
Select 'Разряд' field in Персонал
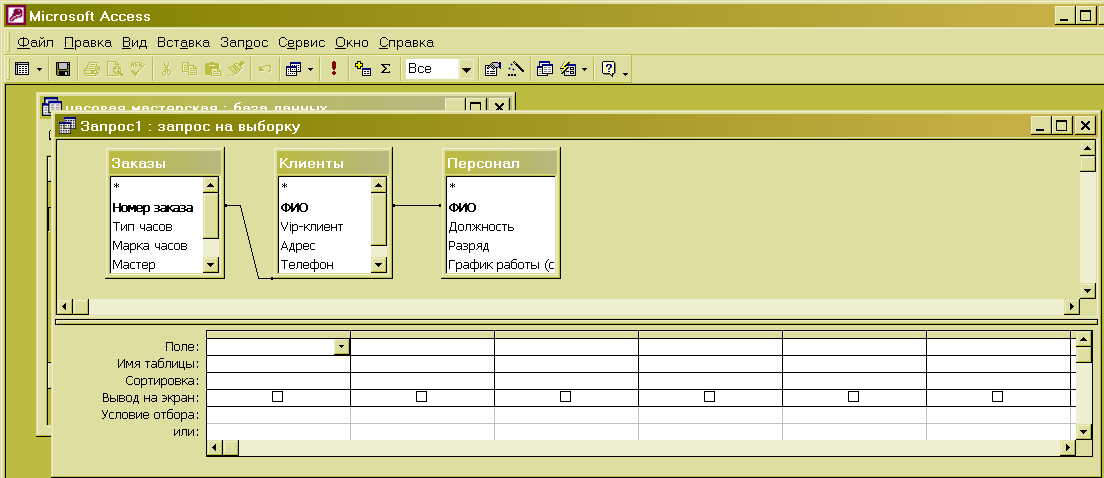click(469, 246)
